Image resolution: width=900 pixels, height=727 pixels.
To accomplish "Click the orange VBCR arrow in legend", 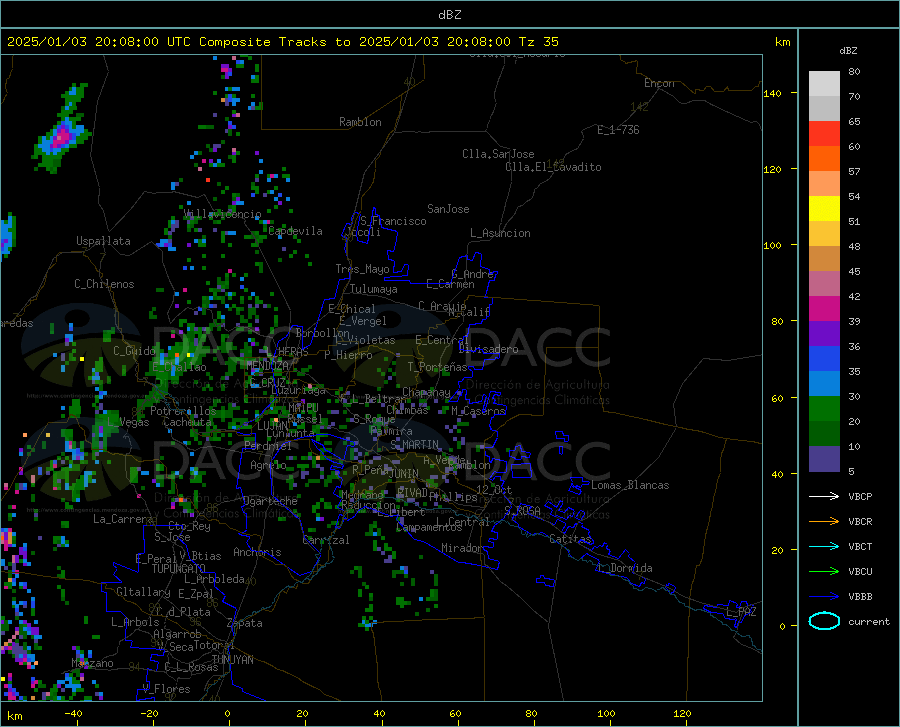I will pyautogui.click(x=824, y=522).
